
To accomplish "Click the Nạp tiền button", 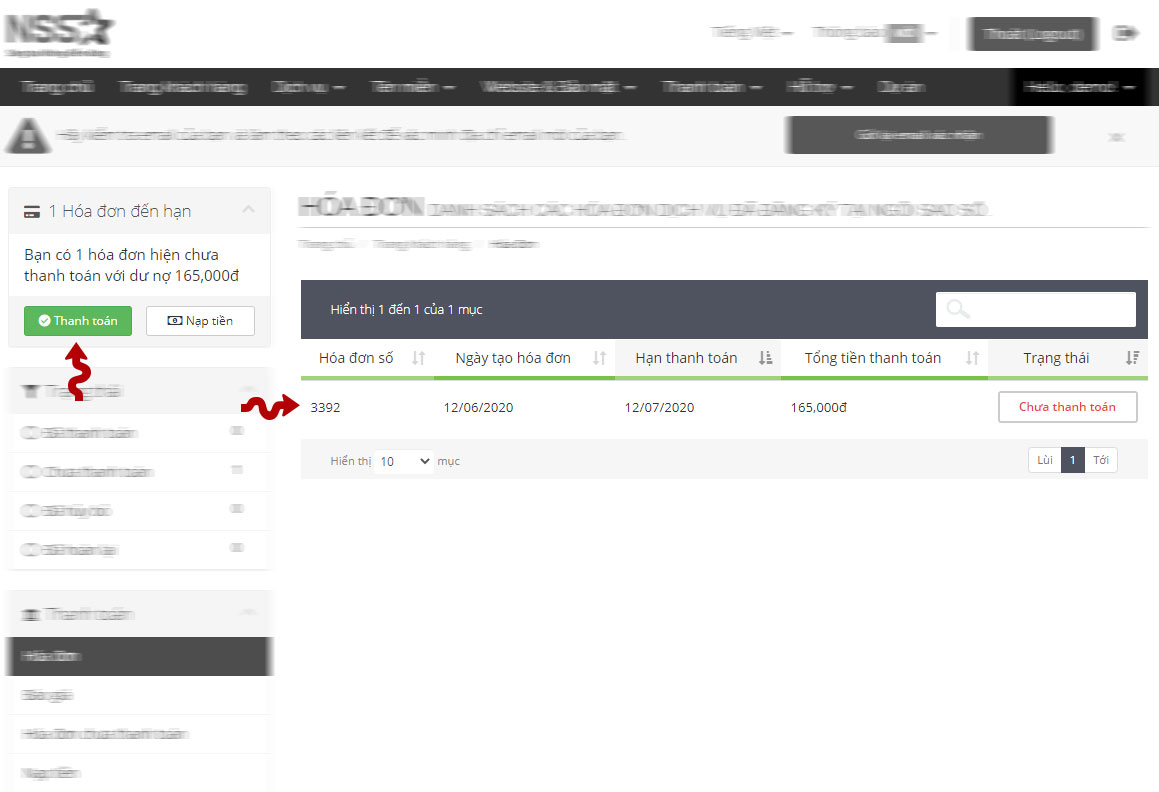I will point(200,321).
